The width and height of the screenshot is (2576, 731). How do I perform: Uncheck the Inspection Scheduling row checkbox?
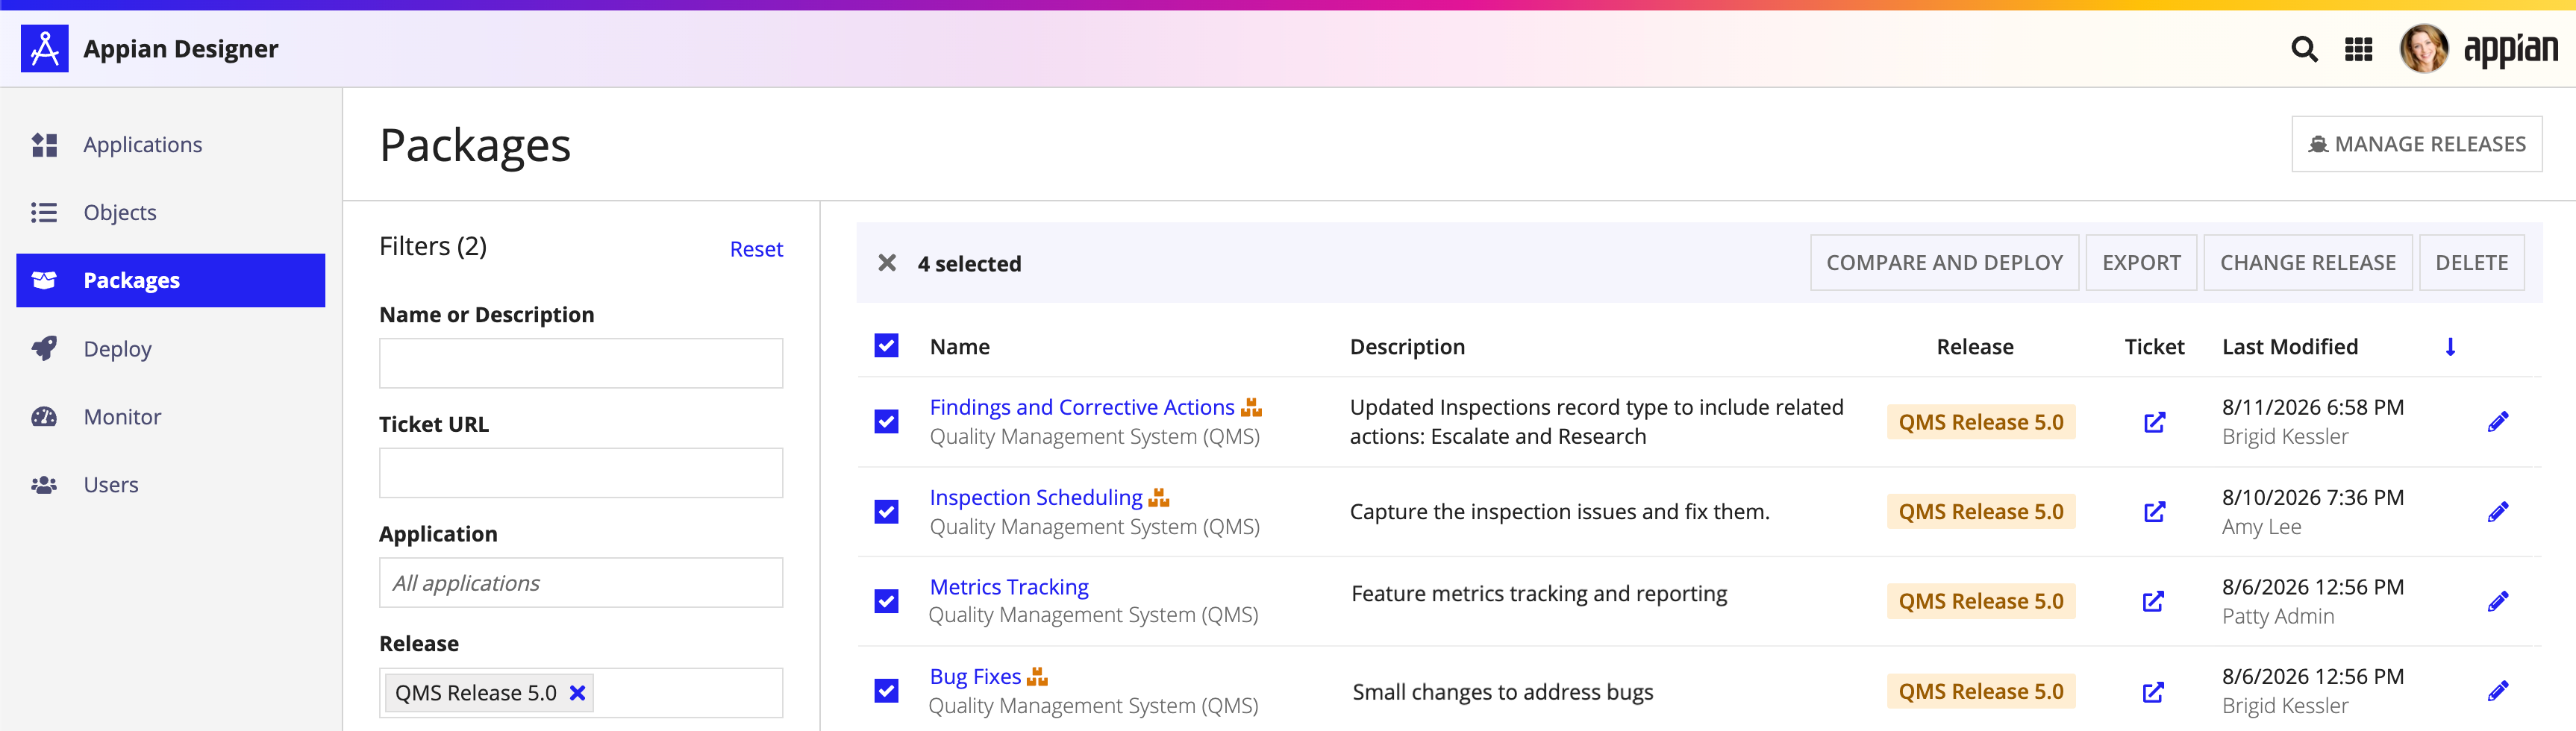[886, 512]
